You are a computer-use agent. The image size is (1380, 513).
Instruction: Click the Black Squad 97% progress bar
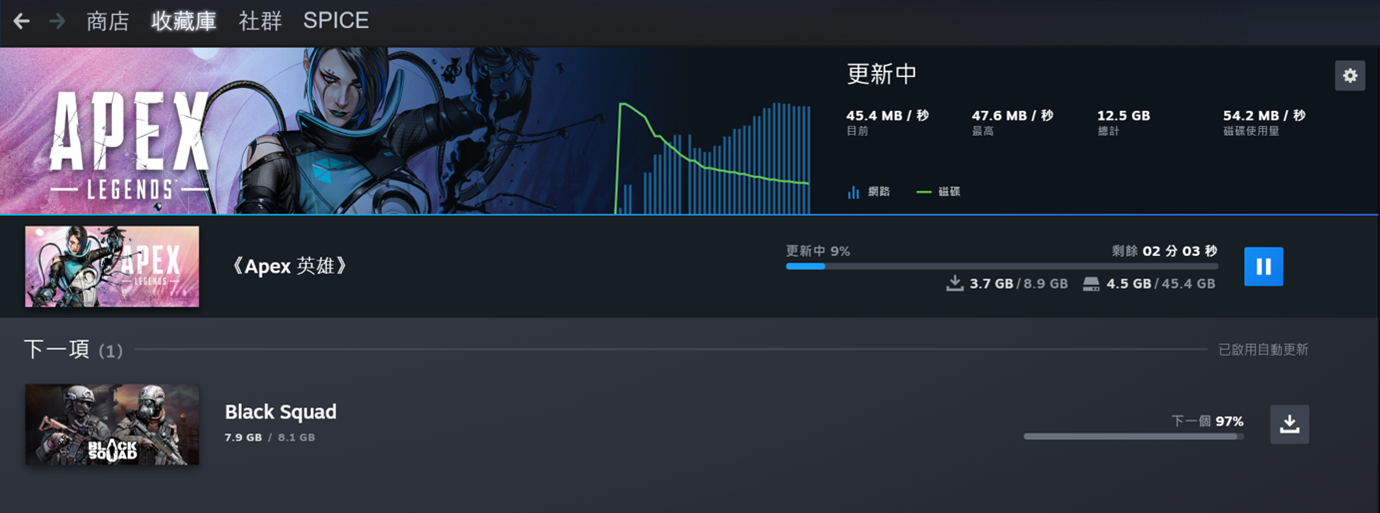pyautogui.click(x=1134, y=437)
